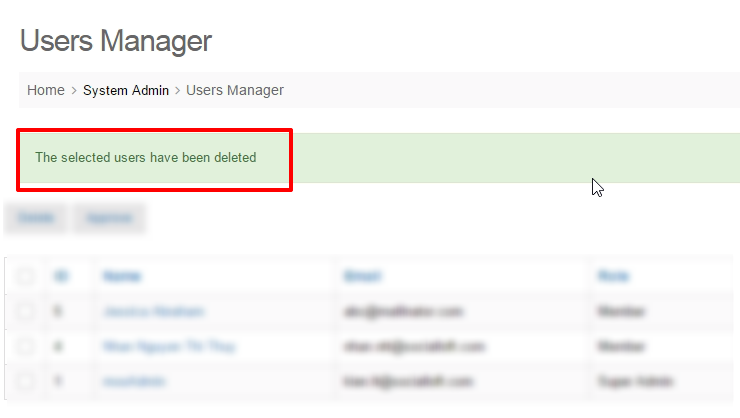
Task: Click the Users Manager page heading
Action: pyautogui.click(x=116, y=41)
